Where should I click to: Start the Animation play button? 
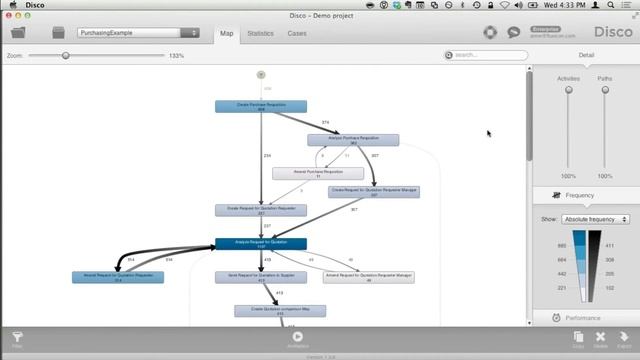(298, 336)
